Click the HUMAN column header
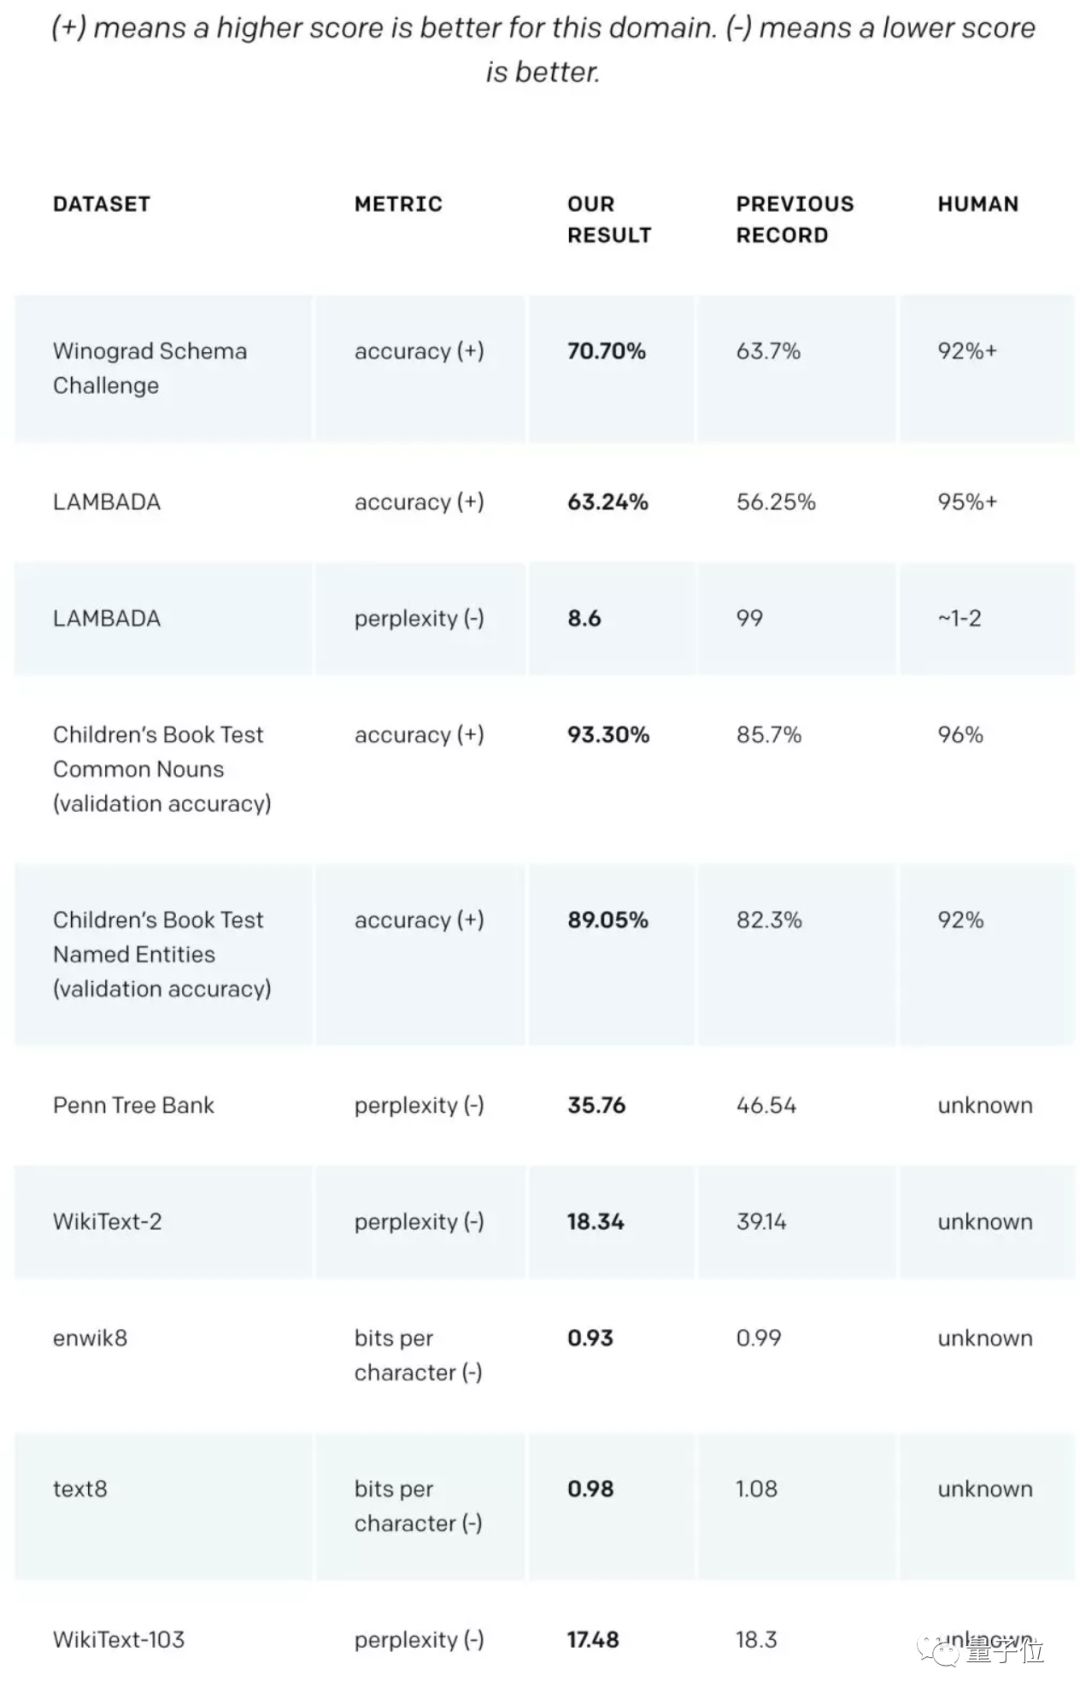The height and width of the screenshot is (1699, 1080). pos(978,204)
